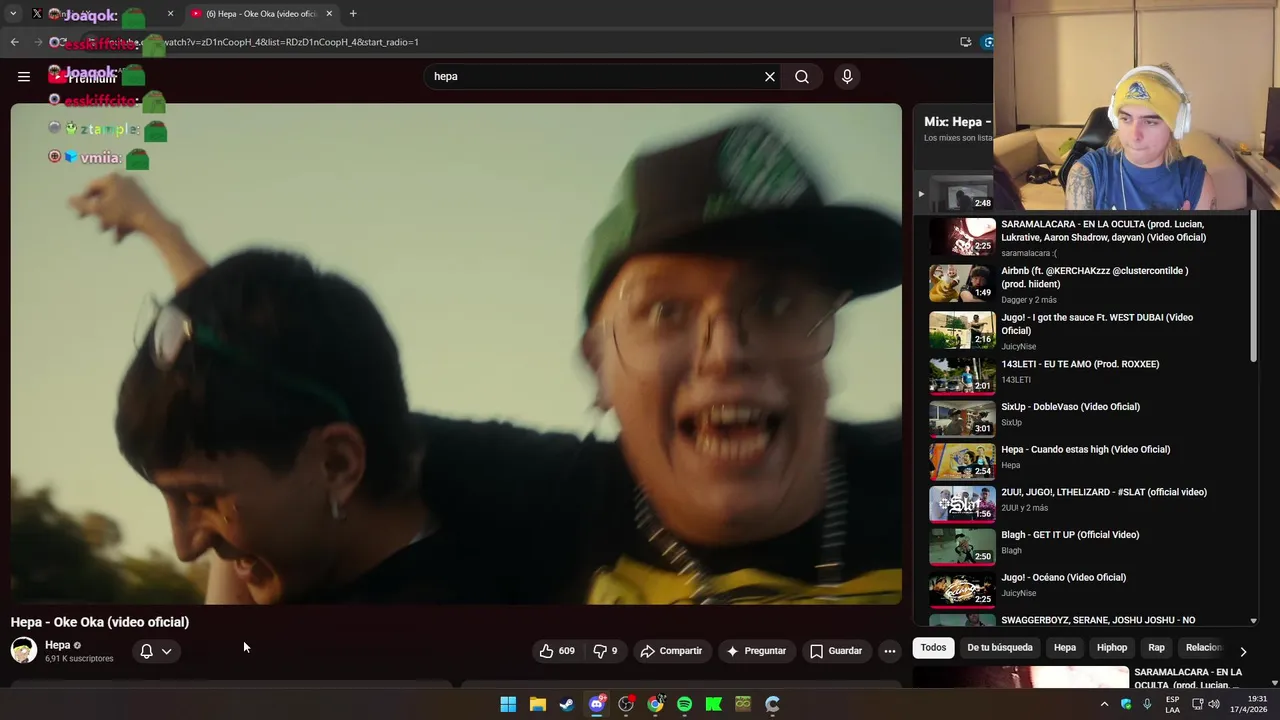Viewport: 1280px width, 720px height.
Task: Go back with browser back arrow
Action: pyautogui.click(x=14, y=42)
